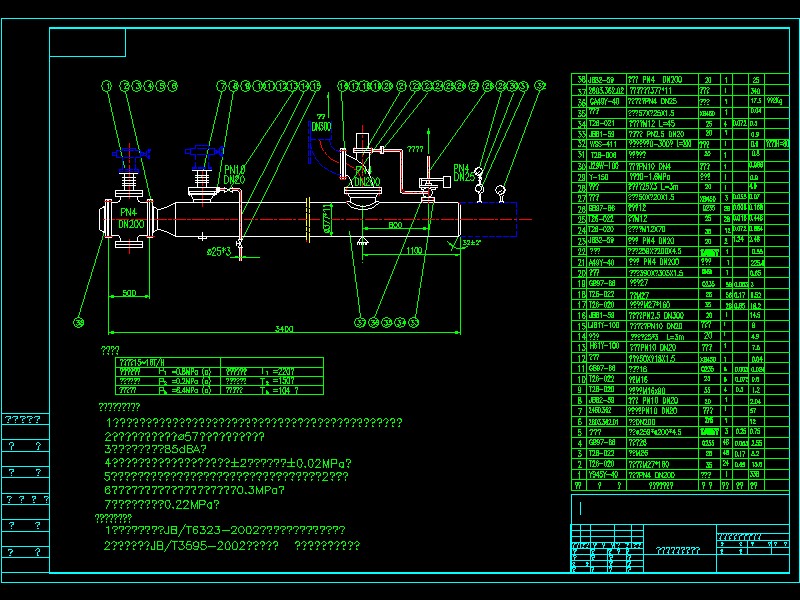
Task: Click the vertical ø377*11 dimension text
Action: [328, 219]
